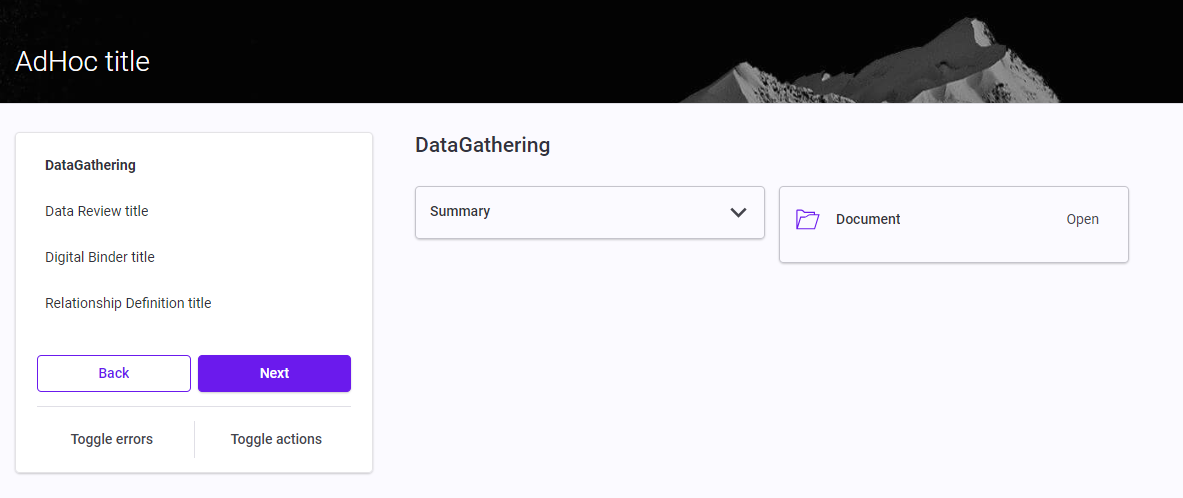Viewport: 1183px width, 498px height.
Task: Click the mountain image in header banner
Action: tap(900, 70)
